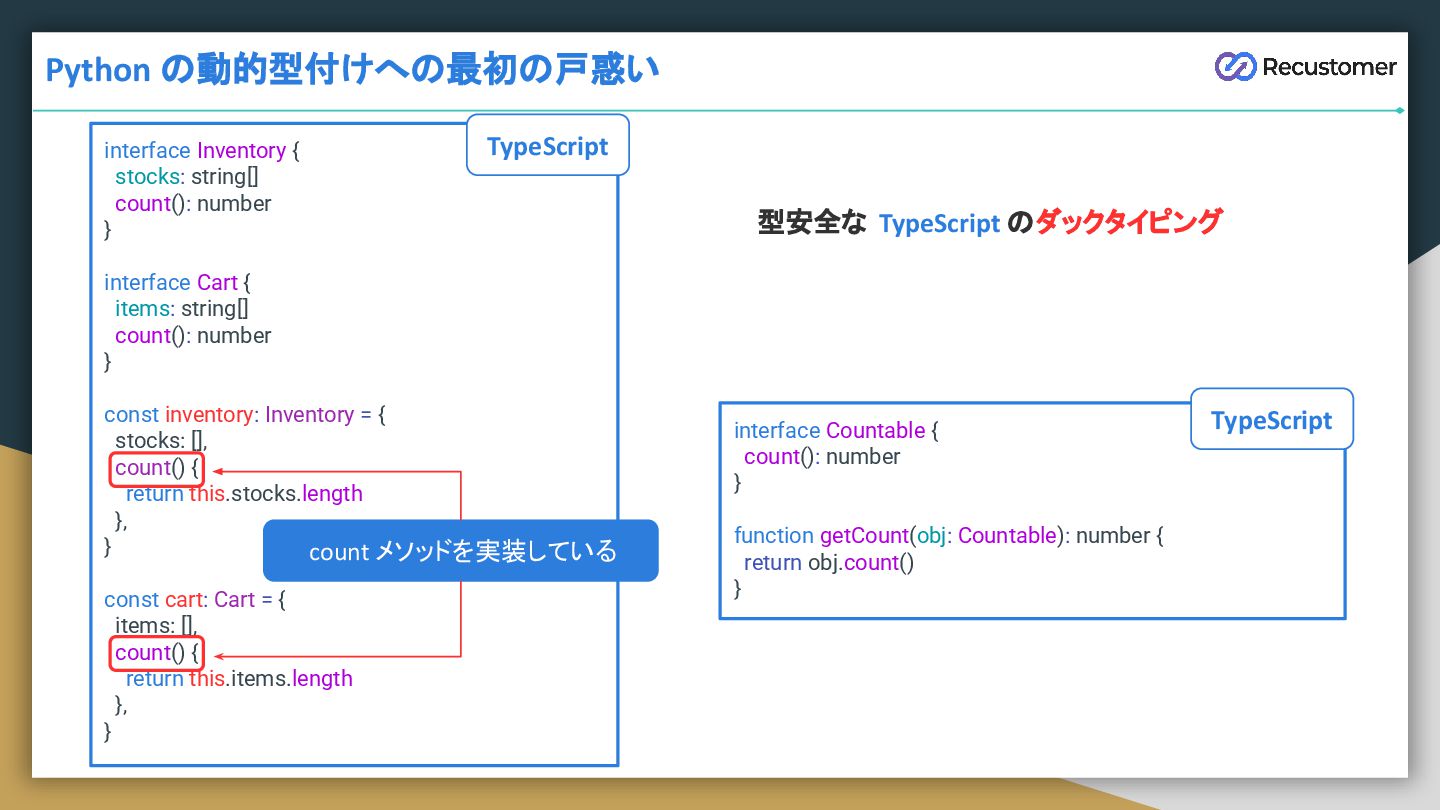The image size is (1440, 810).
Task: Click the line interface Cart {
Action: [177, 283]
